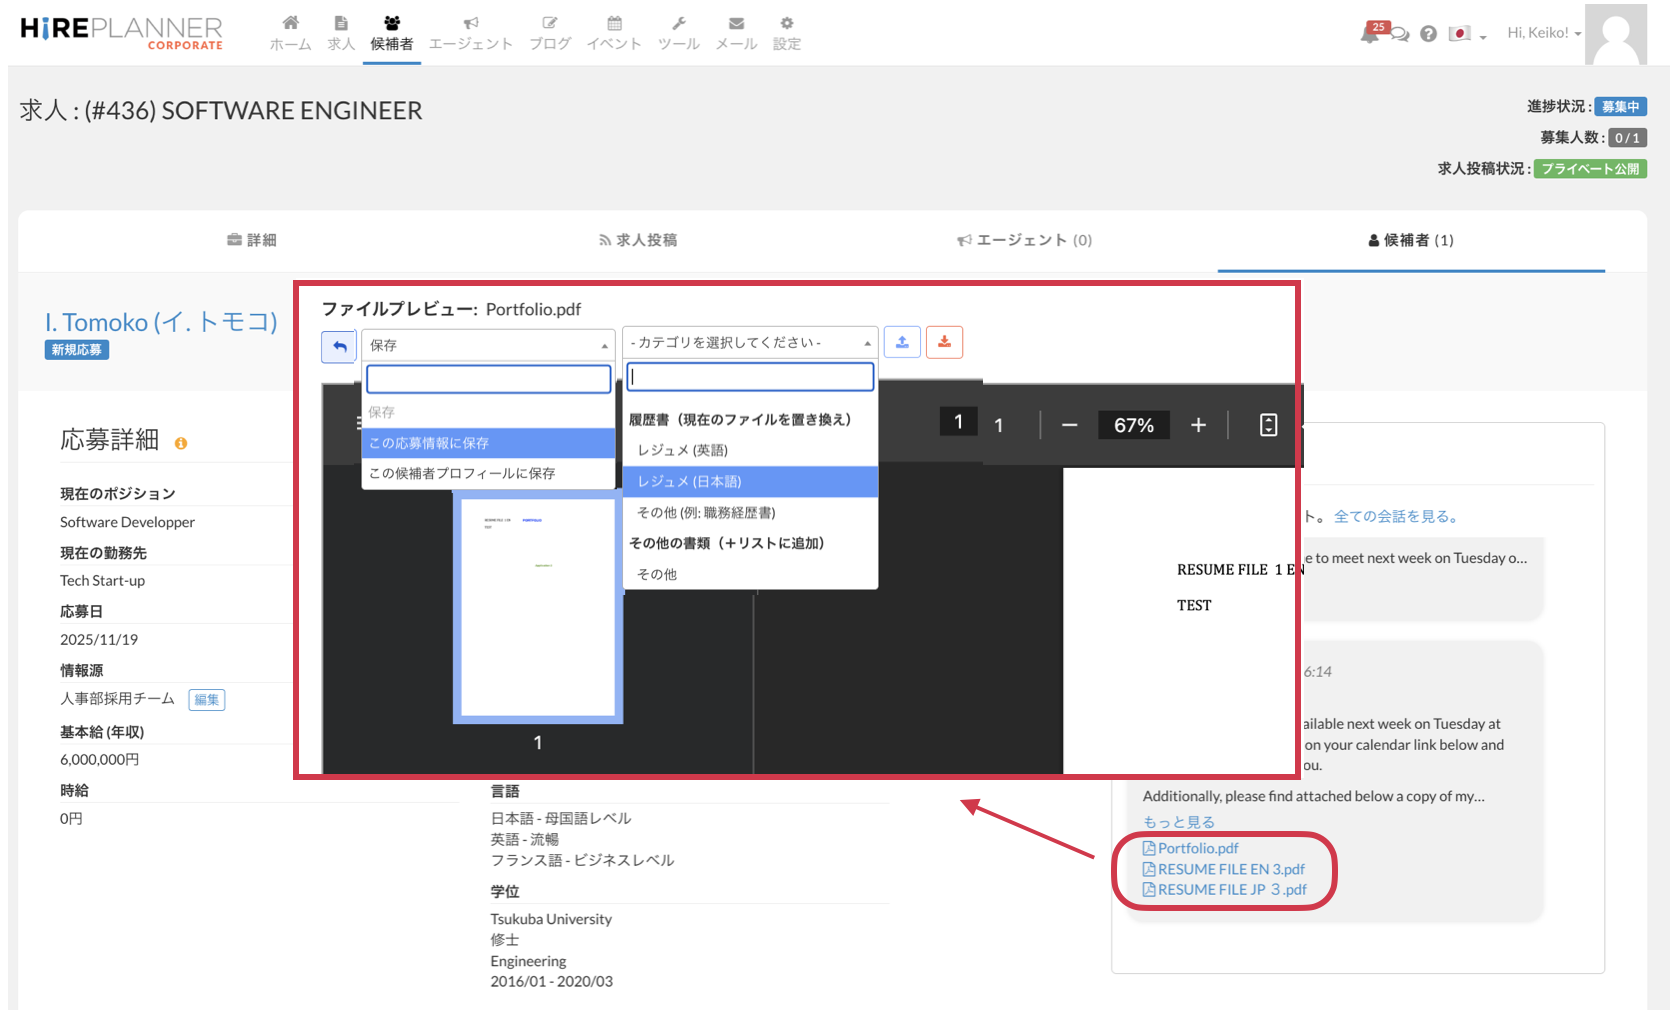Viewport: 1672px width, 1010px height.
Task: Click the blue upload file icon
Action: pyautogui.click(x=902, y=342)
